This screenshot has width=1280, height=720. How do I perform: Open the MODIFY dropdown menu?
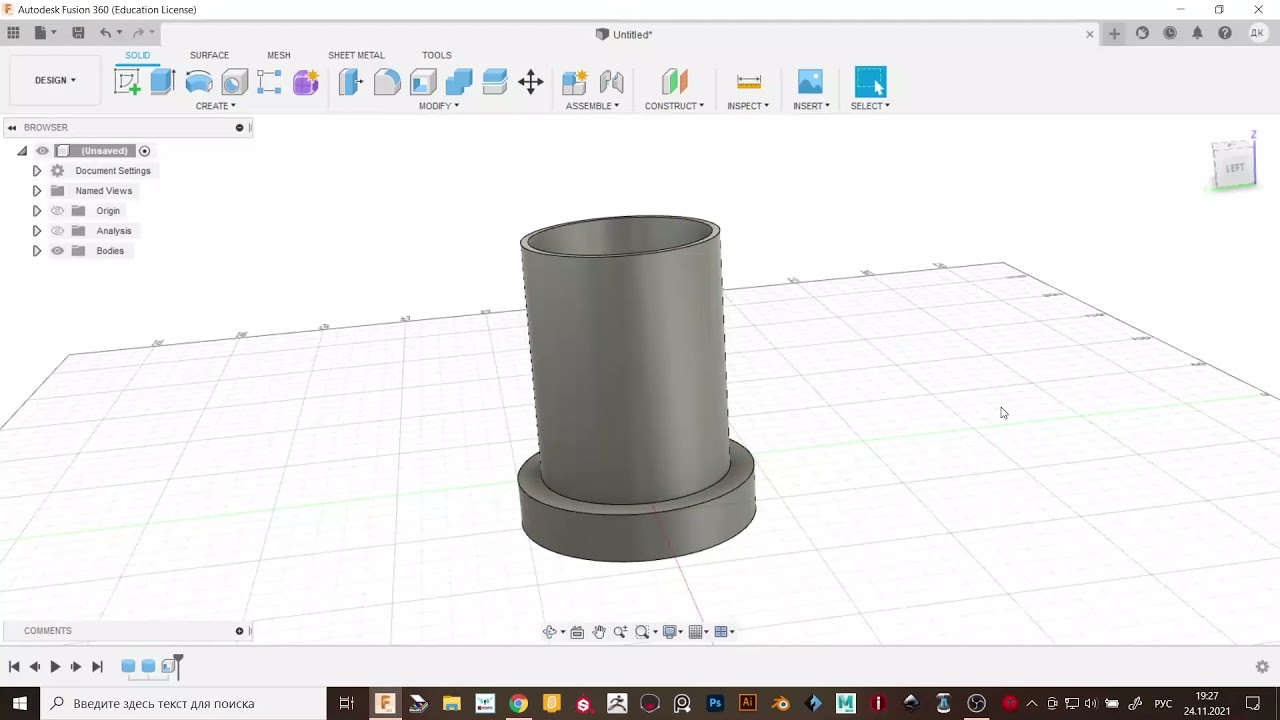coord(439,106)
